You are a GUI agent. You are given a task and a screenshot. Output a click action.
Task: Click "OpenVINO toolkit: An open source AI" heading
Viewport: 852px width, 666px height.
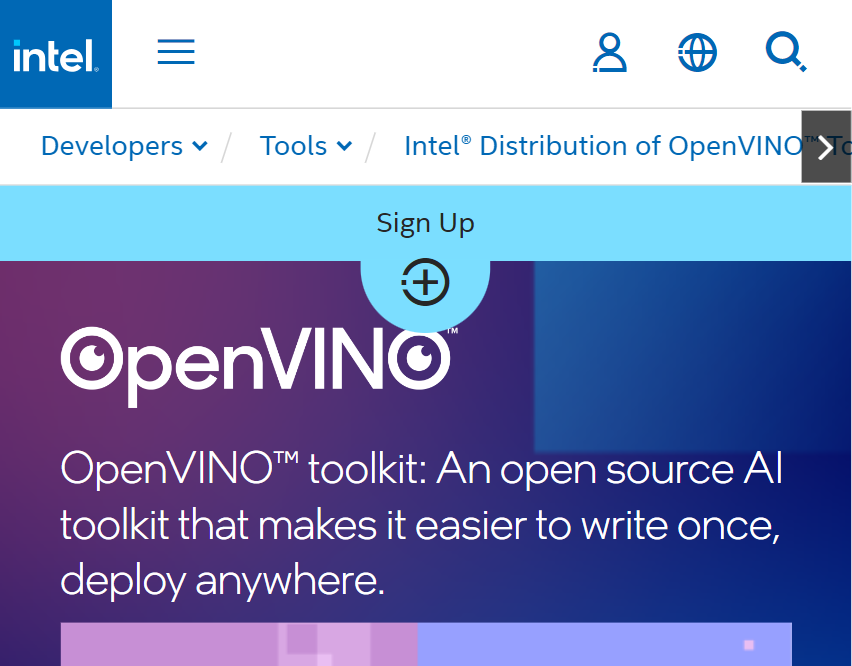pyautogui.click(x=421, y=524)
